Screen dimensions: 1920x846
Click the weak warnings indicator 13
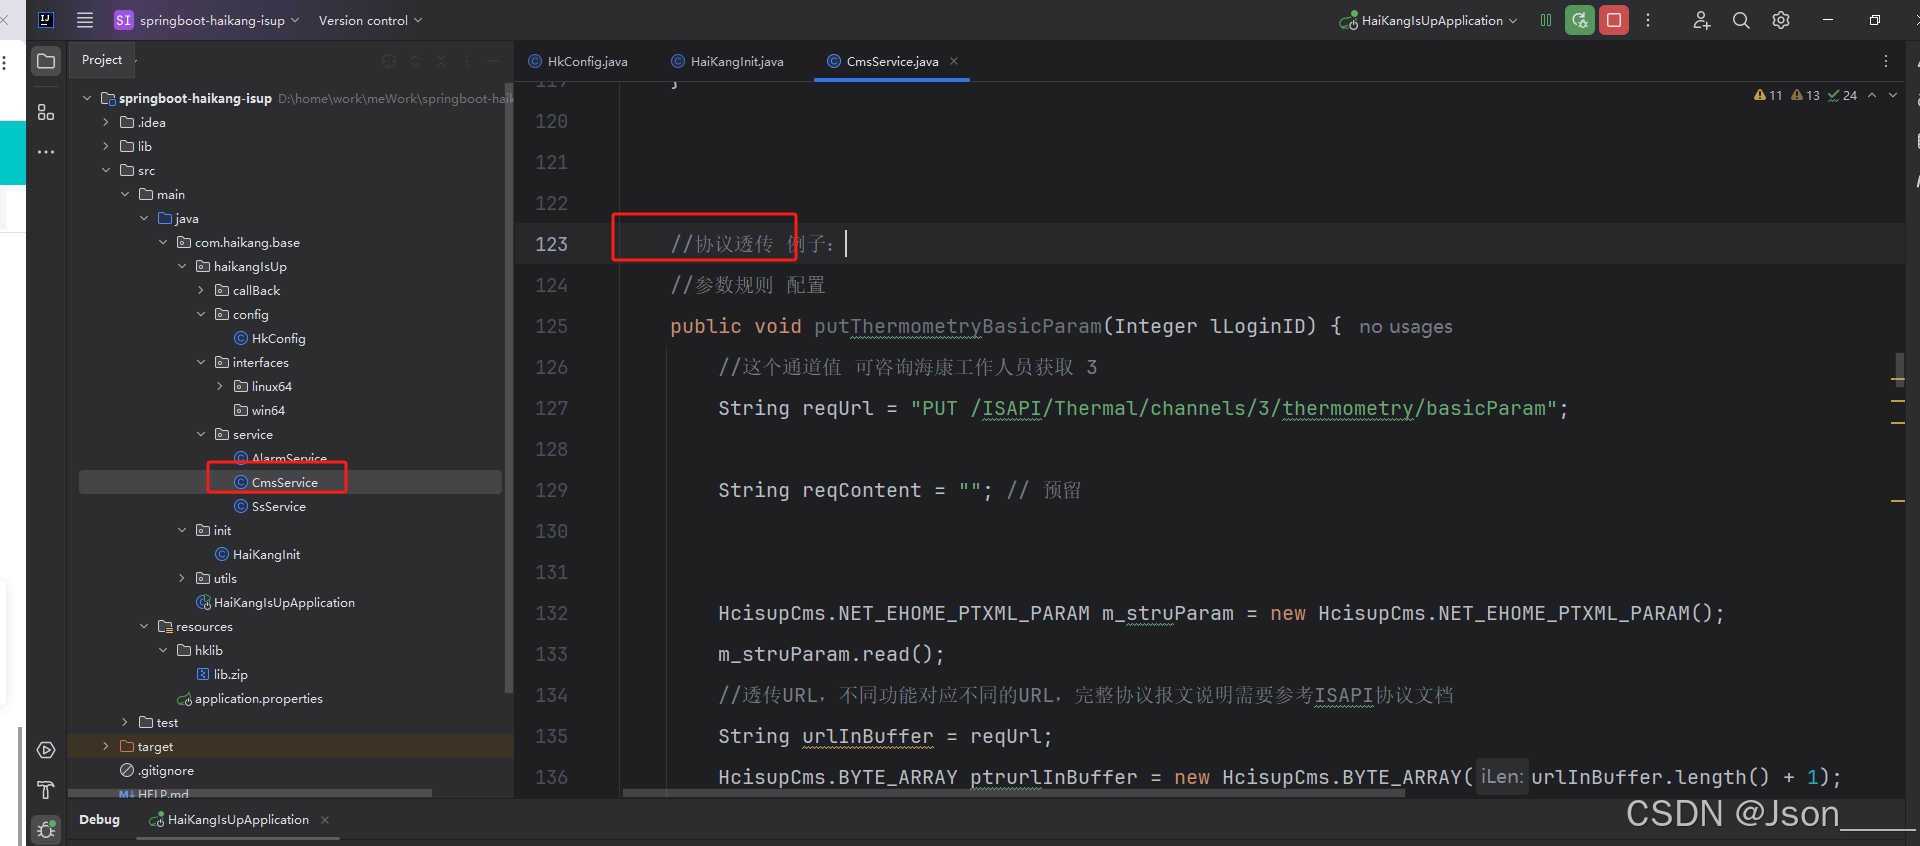coord(1805,96)
